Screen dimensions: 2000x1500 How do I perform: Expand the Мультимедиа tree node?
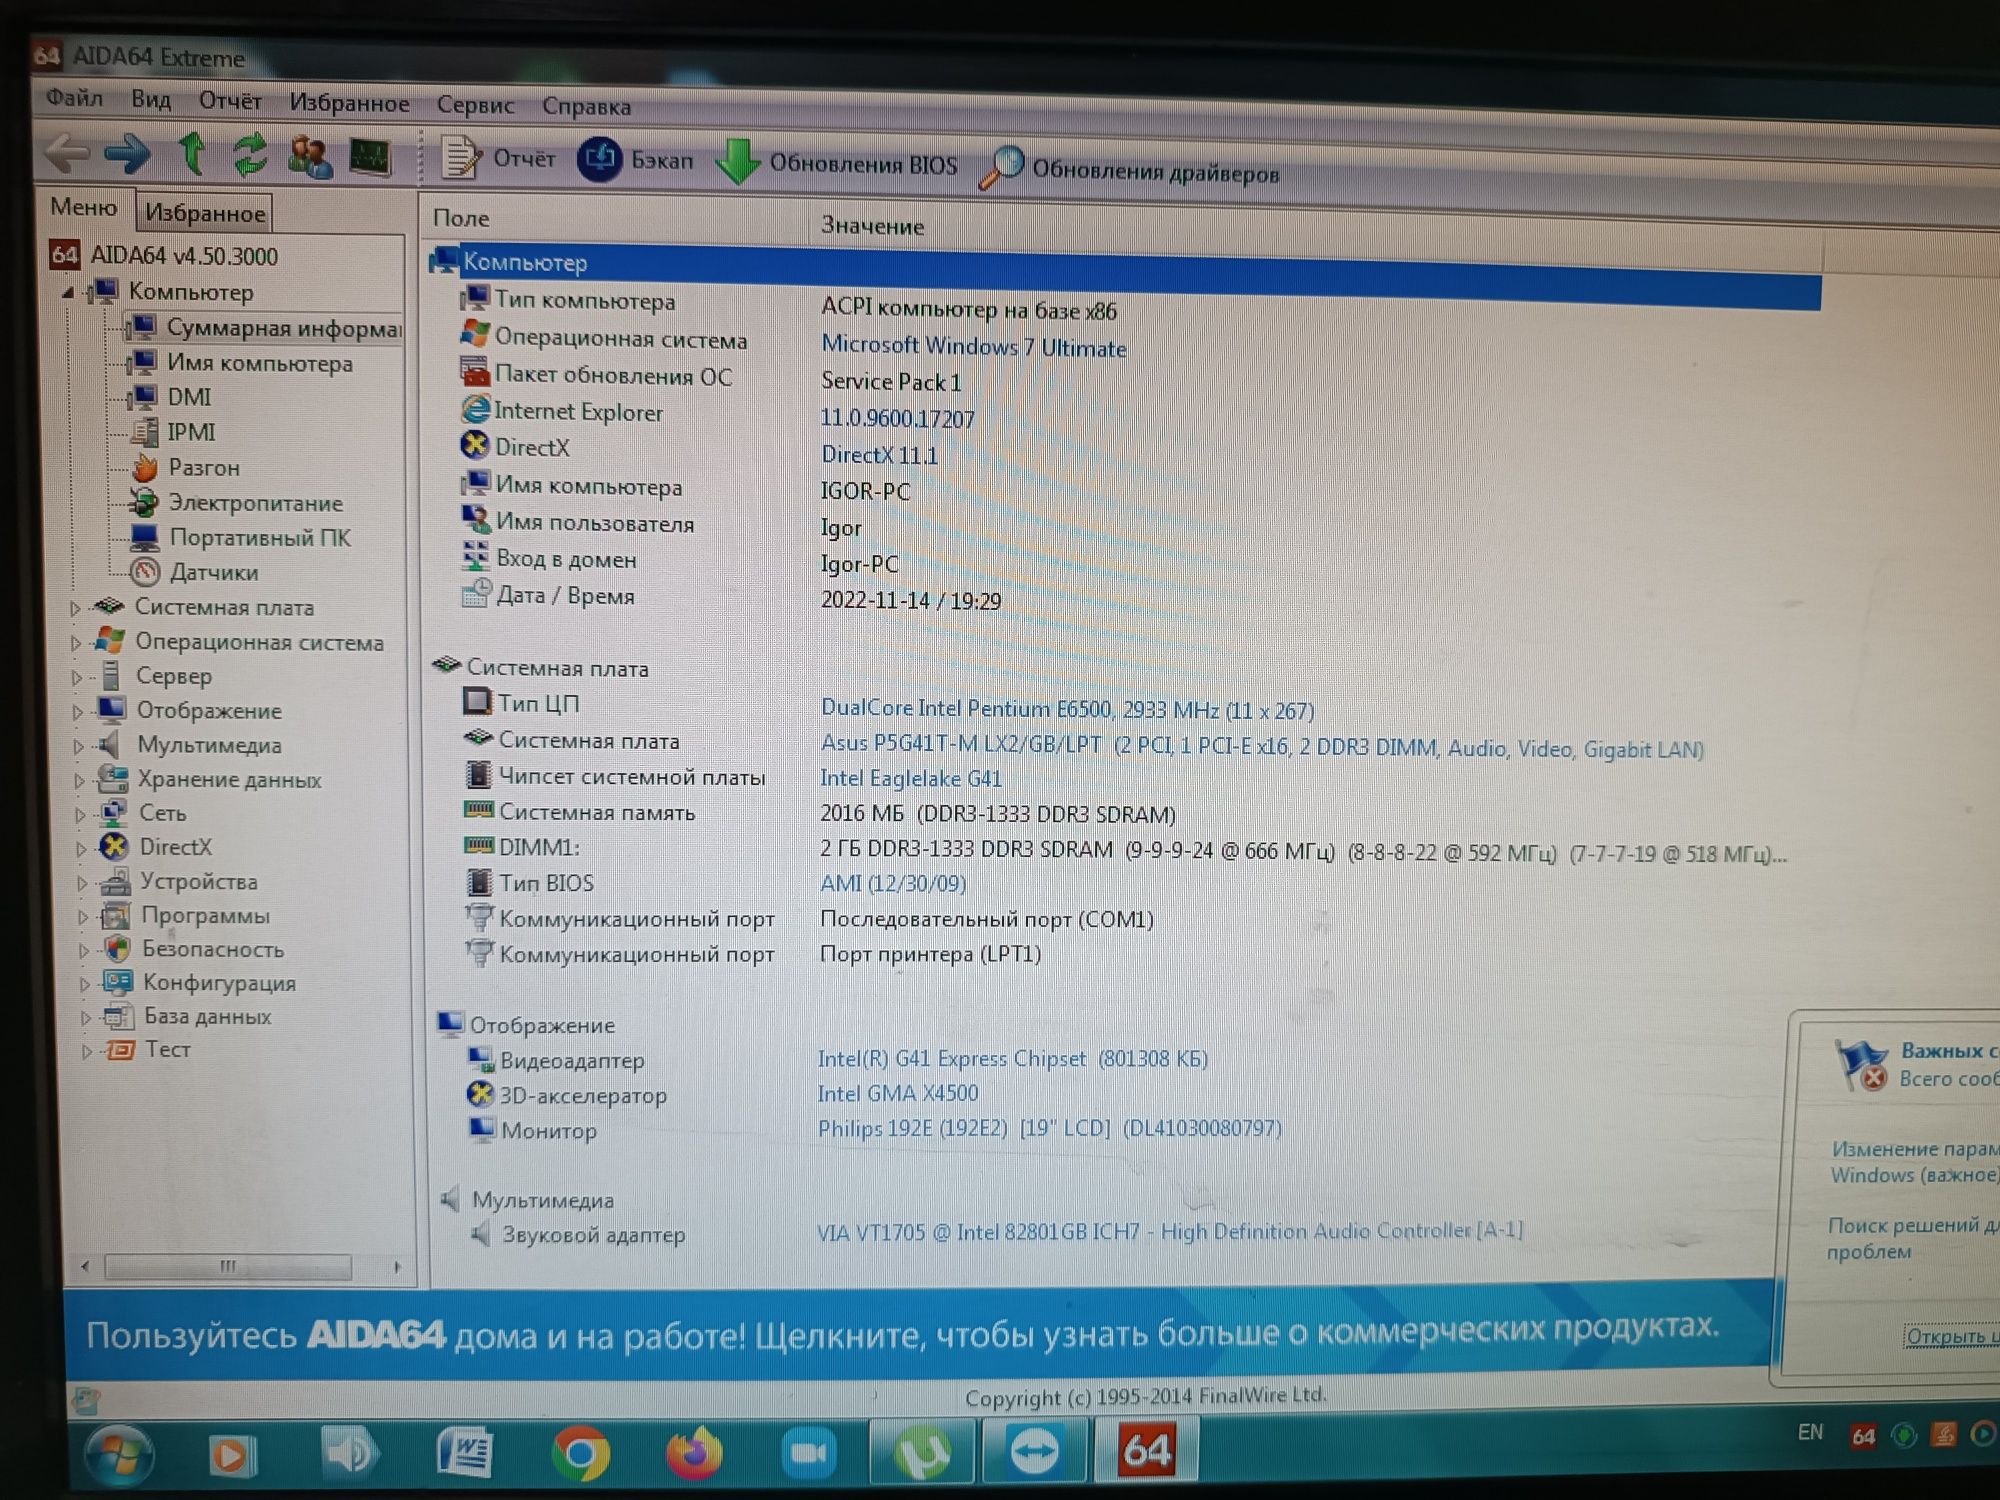[78, 746]
